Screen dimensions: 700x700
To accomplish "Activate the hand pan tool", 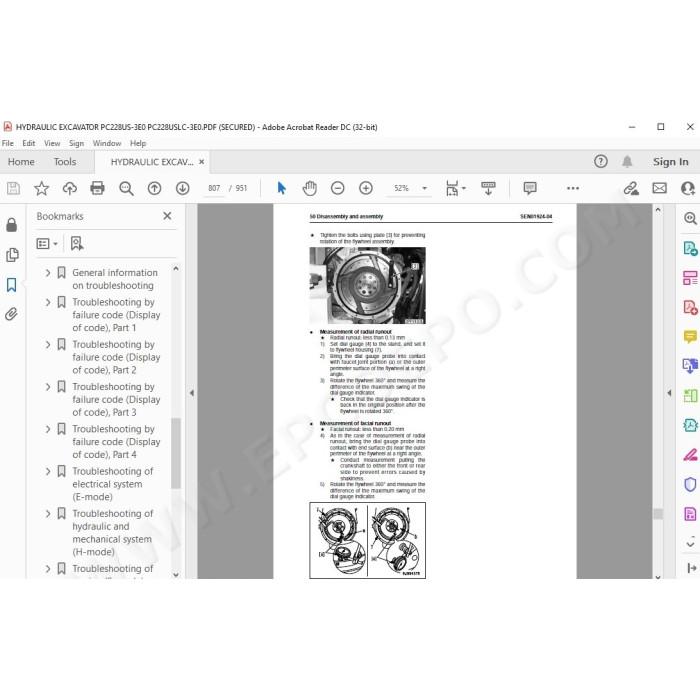I will click(x=309, y=188).
